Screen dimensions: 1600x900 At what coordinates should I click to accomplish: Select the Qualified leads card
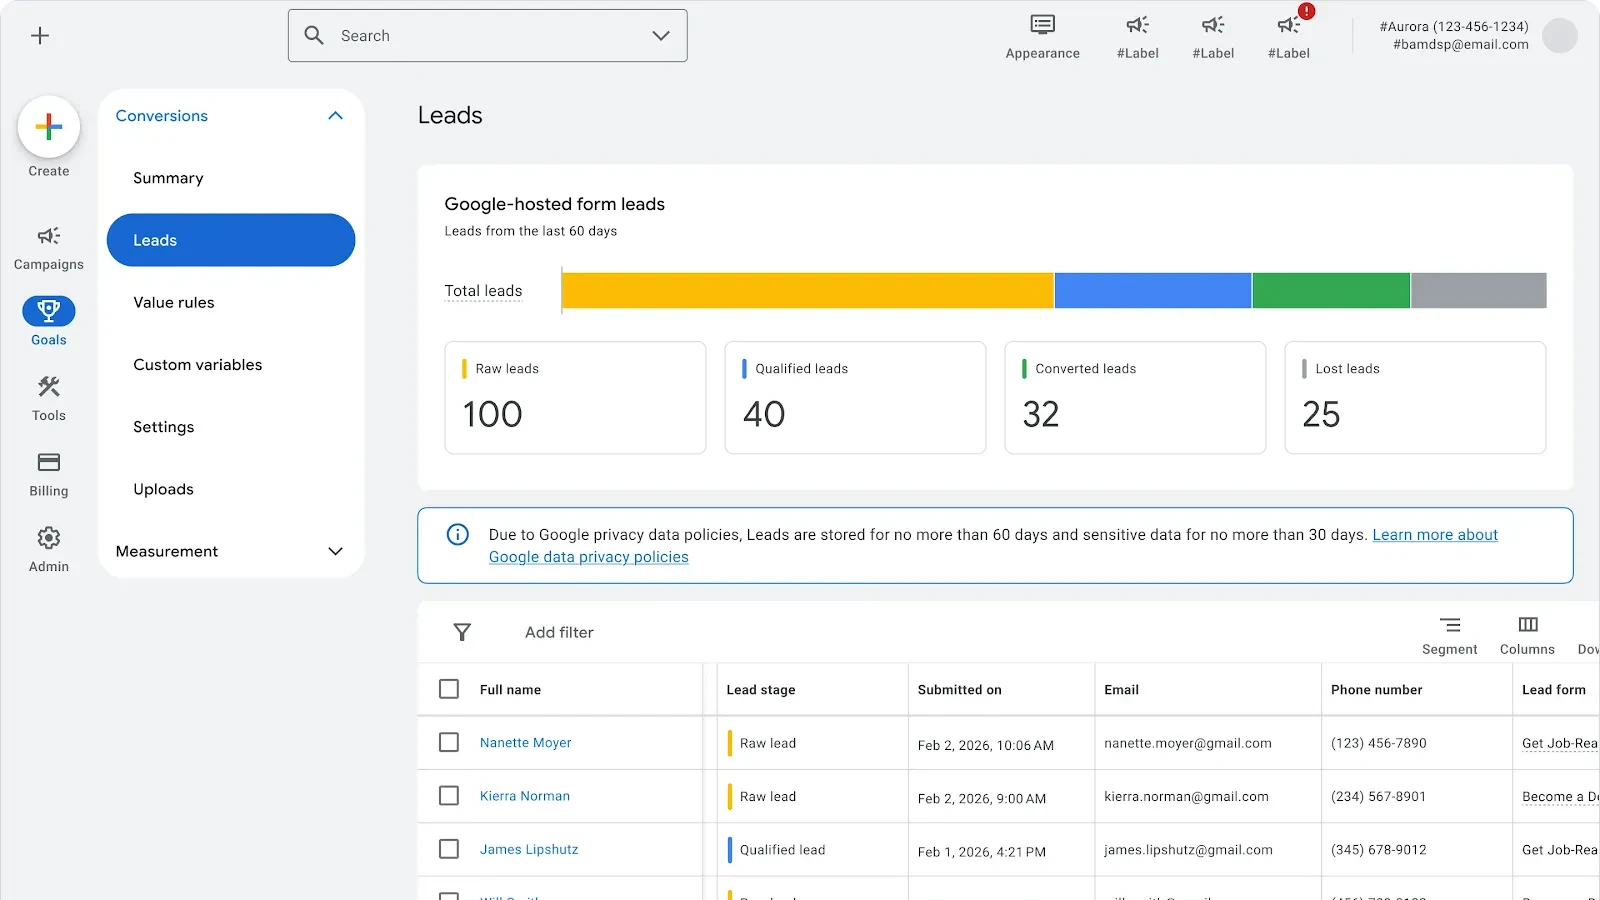click(x=855, y=398)
